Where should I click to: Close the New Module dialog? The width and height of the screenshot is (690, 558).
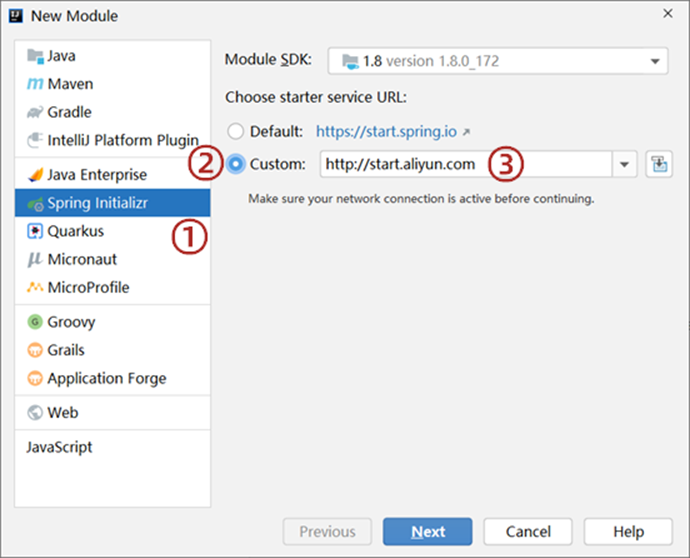pos(668,14)
